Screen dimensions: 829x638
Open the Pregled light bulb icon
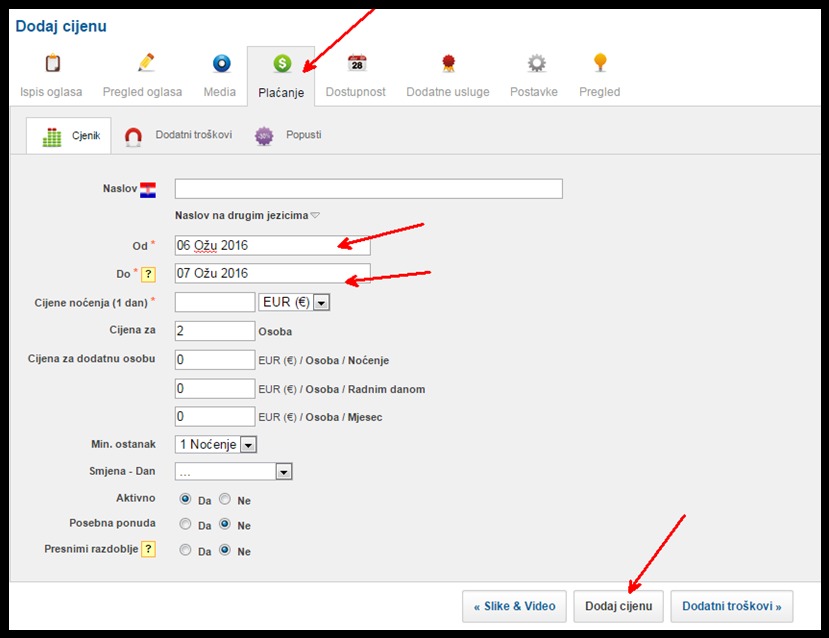[599, 63]
